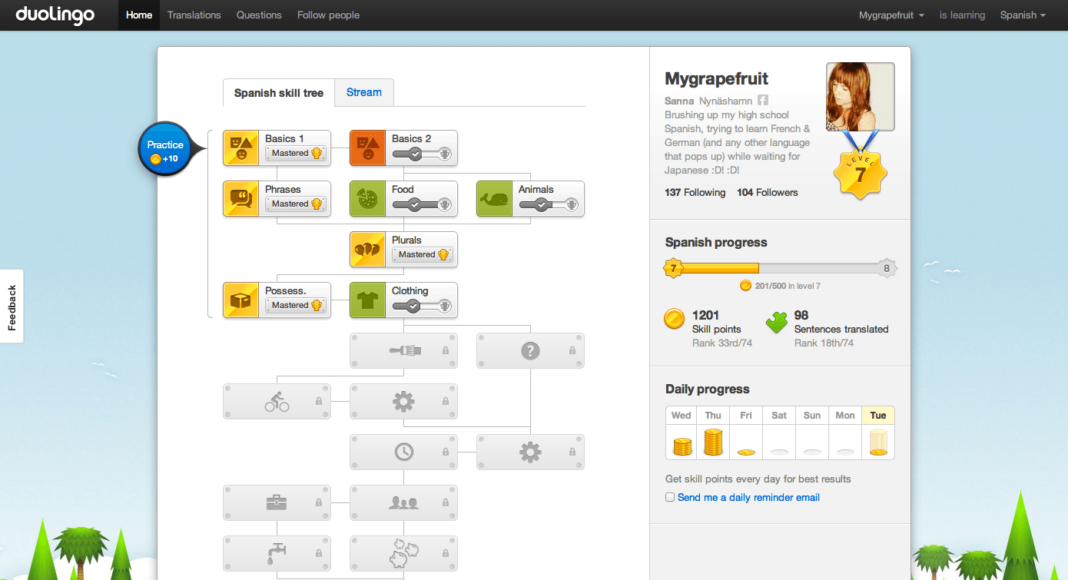Switch to the Stream tab
The height and width of the screenshot is (580, 1068).
click(364, 92)
